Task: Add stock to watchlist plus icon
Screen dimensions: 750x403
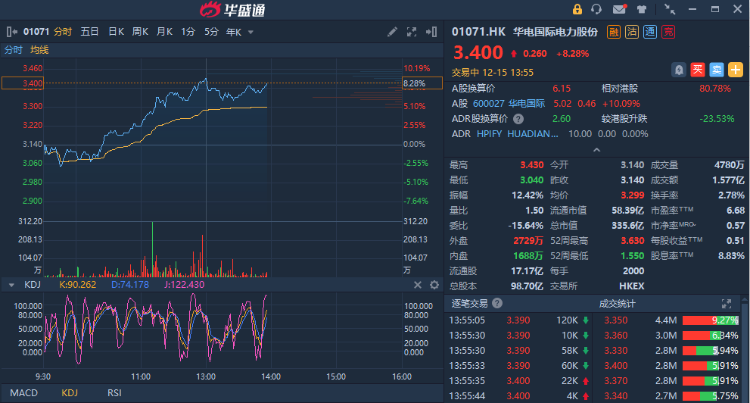Action: click(x=735, y=70)
